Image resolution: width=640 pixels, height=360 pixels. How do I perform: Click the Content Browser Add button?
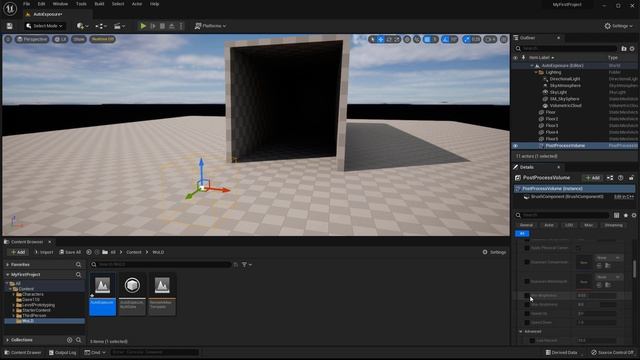[18, 252]
